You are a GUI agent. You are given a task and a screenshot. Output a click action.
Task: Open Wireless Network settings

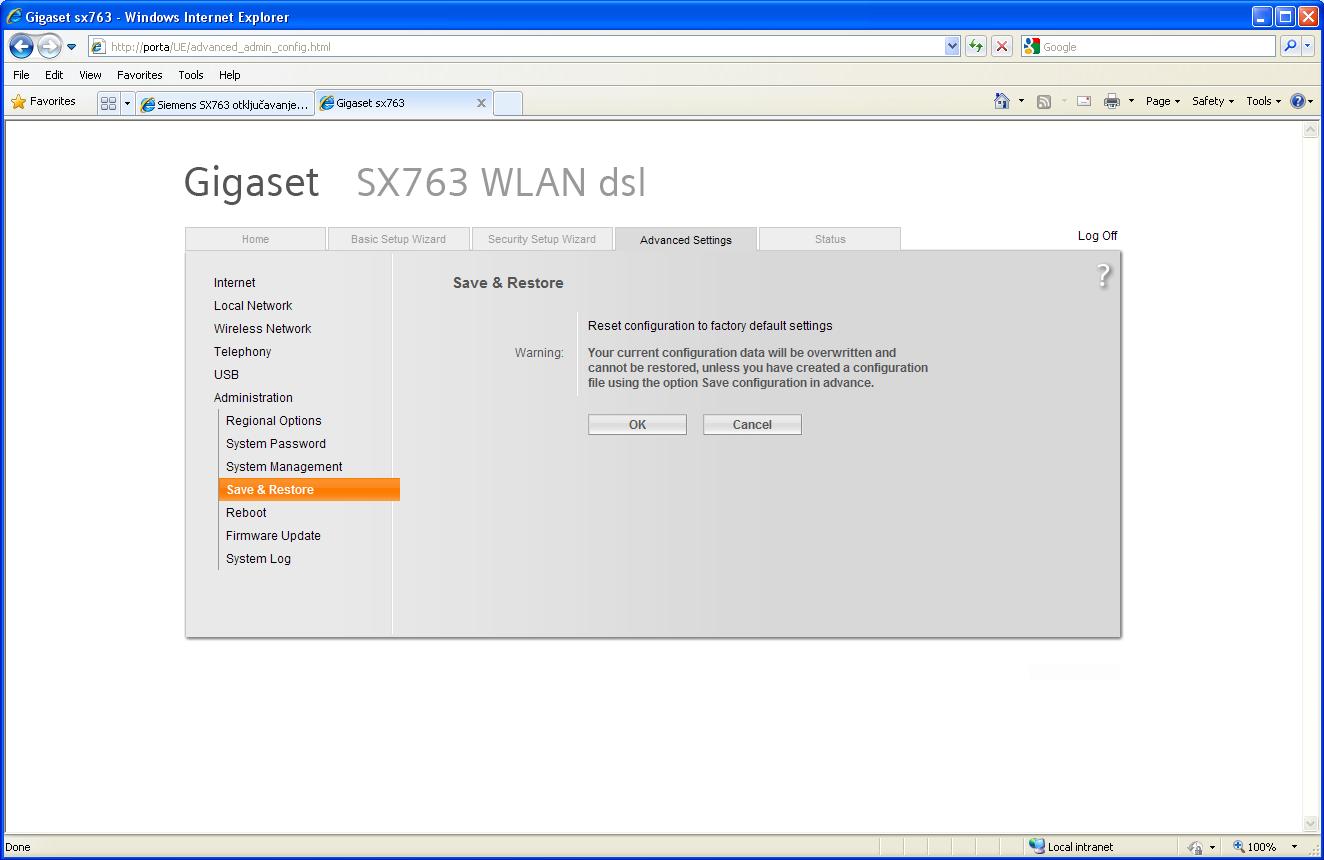[262, 329]
